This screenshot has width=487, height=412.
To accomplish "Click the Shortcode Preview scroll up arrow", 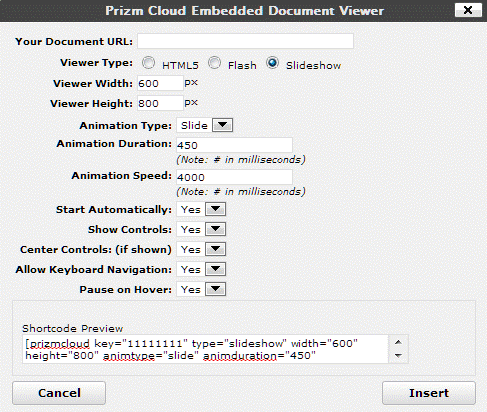I will point(398,342).
